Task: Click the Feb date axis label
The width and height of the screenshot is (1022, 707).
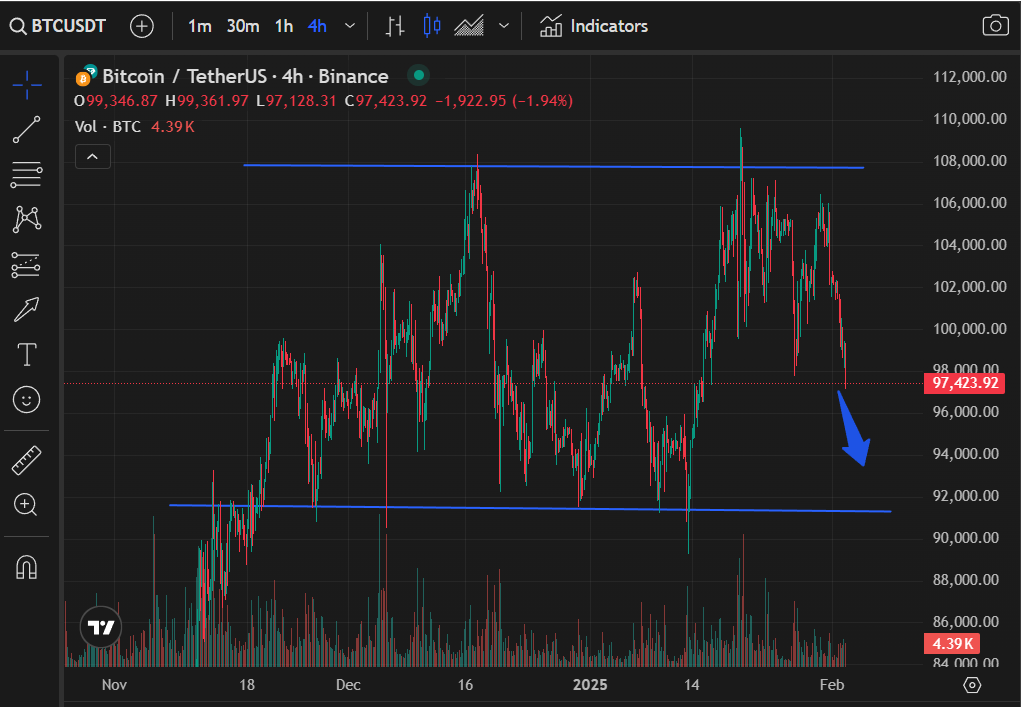Action: 832,685
